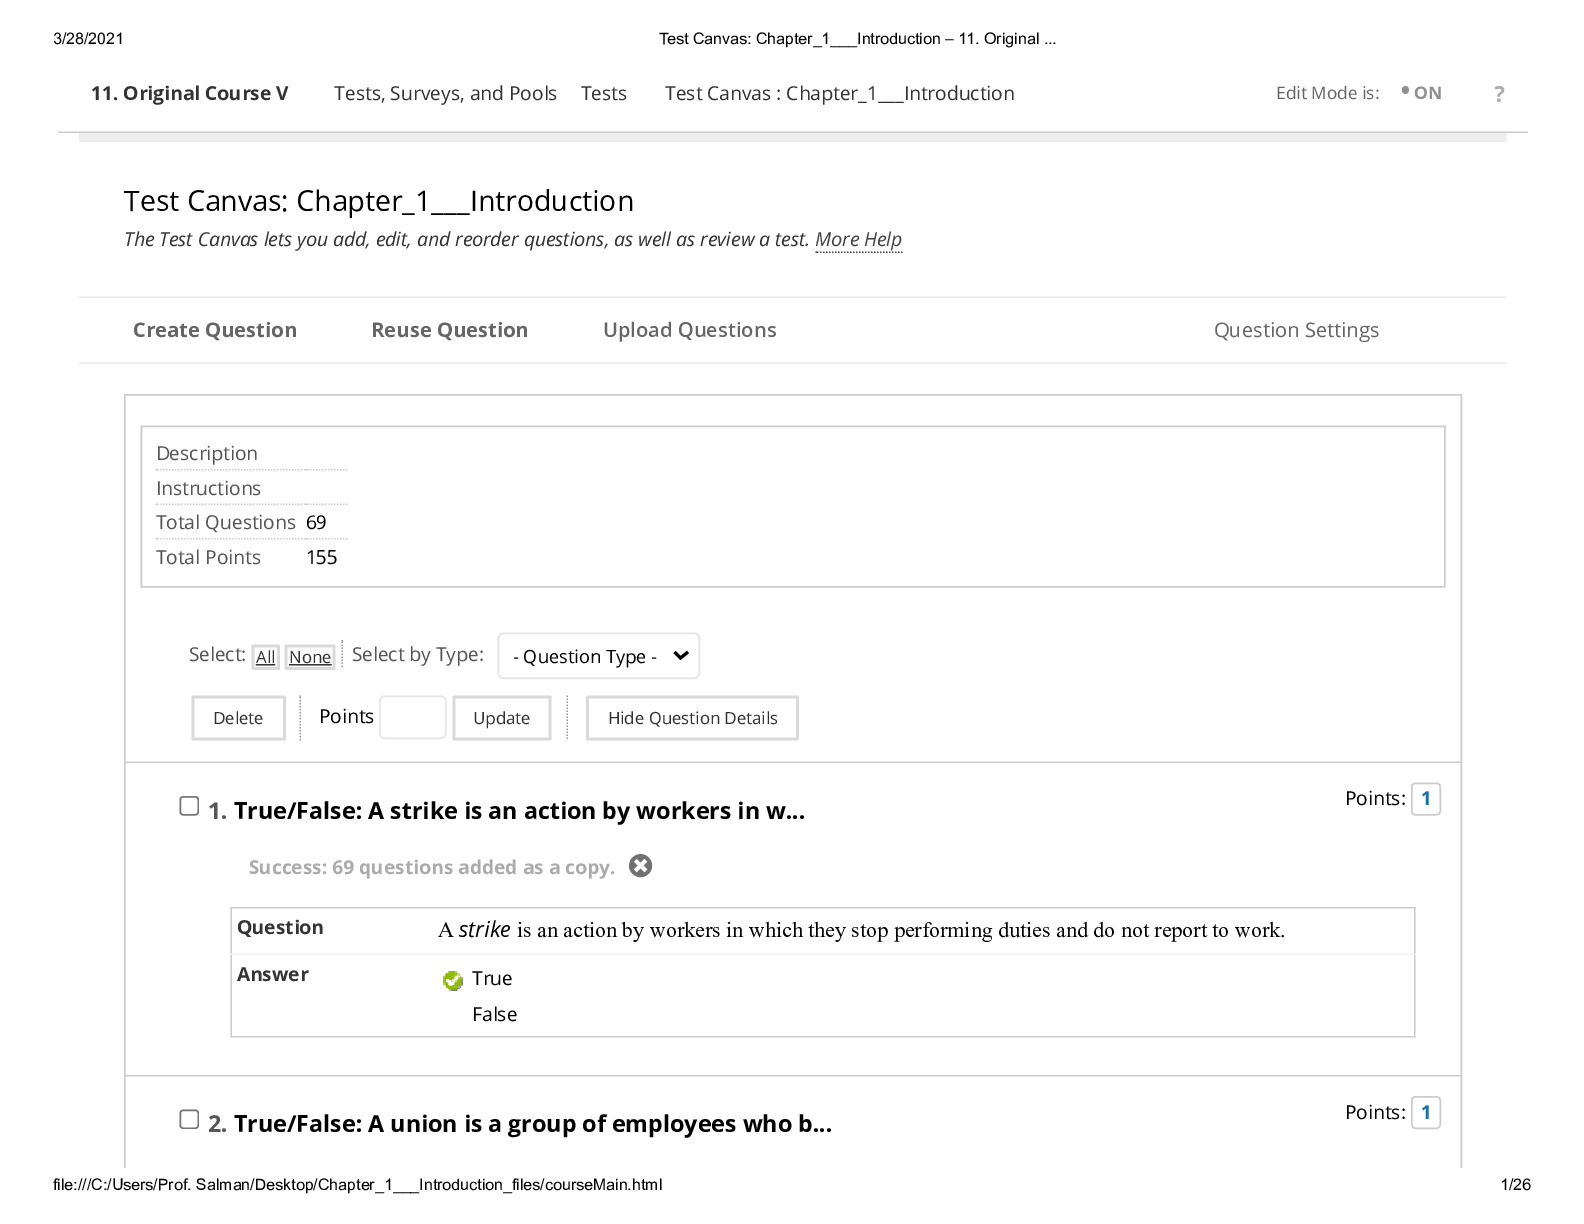Toggle Edit Mode ON switch

tap(1422, 93)
